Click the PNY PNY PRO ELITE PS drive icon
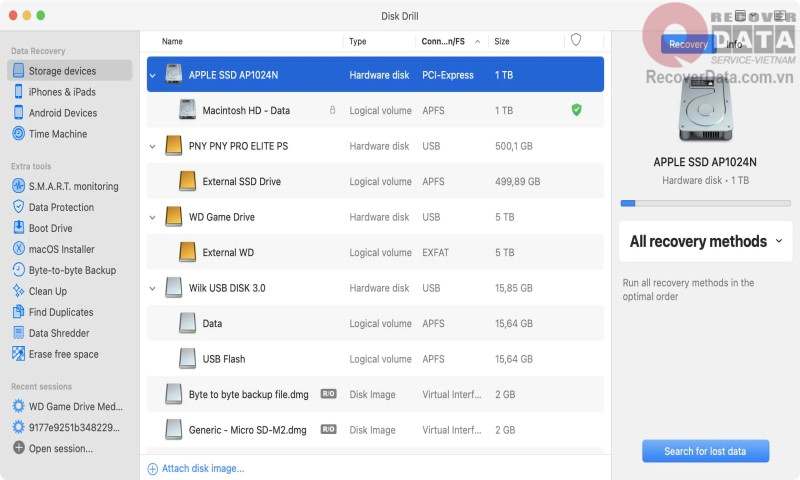800x480 pixels. [173, 146]
